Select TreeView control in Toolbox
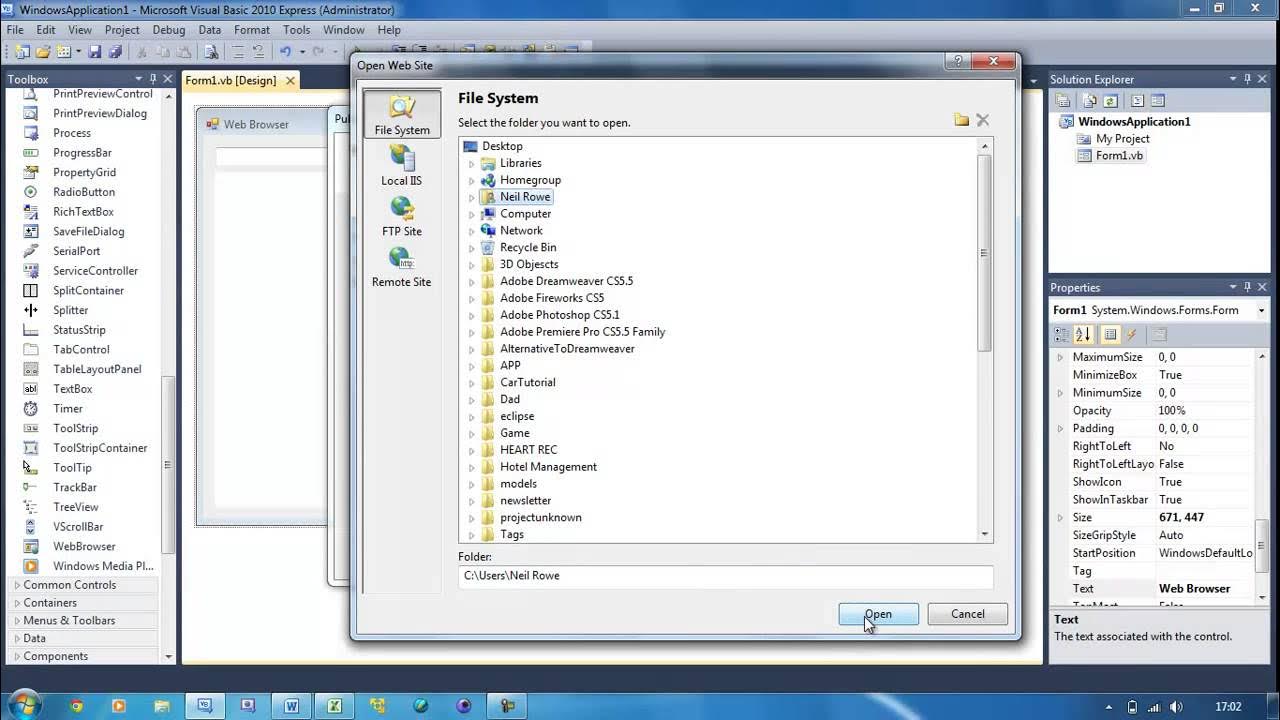The height and width of the screenshot is (720, 1280). point(76,507)
